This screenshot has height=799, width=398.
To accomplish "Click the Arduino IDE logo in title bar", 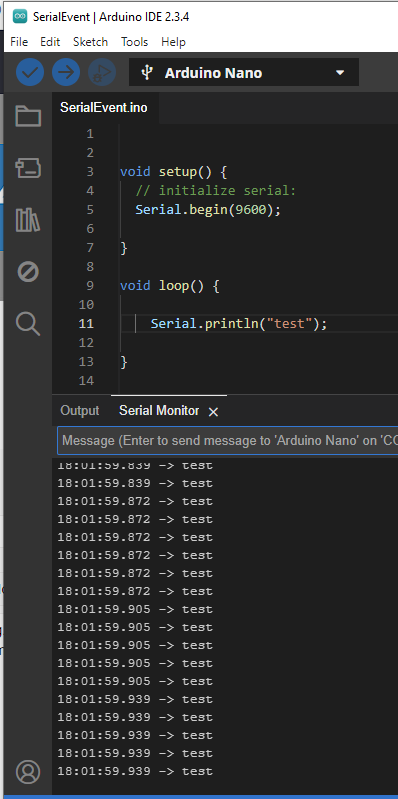I will pos(20,16).
